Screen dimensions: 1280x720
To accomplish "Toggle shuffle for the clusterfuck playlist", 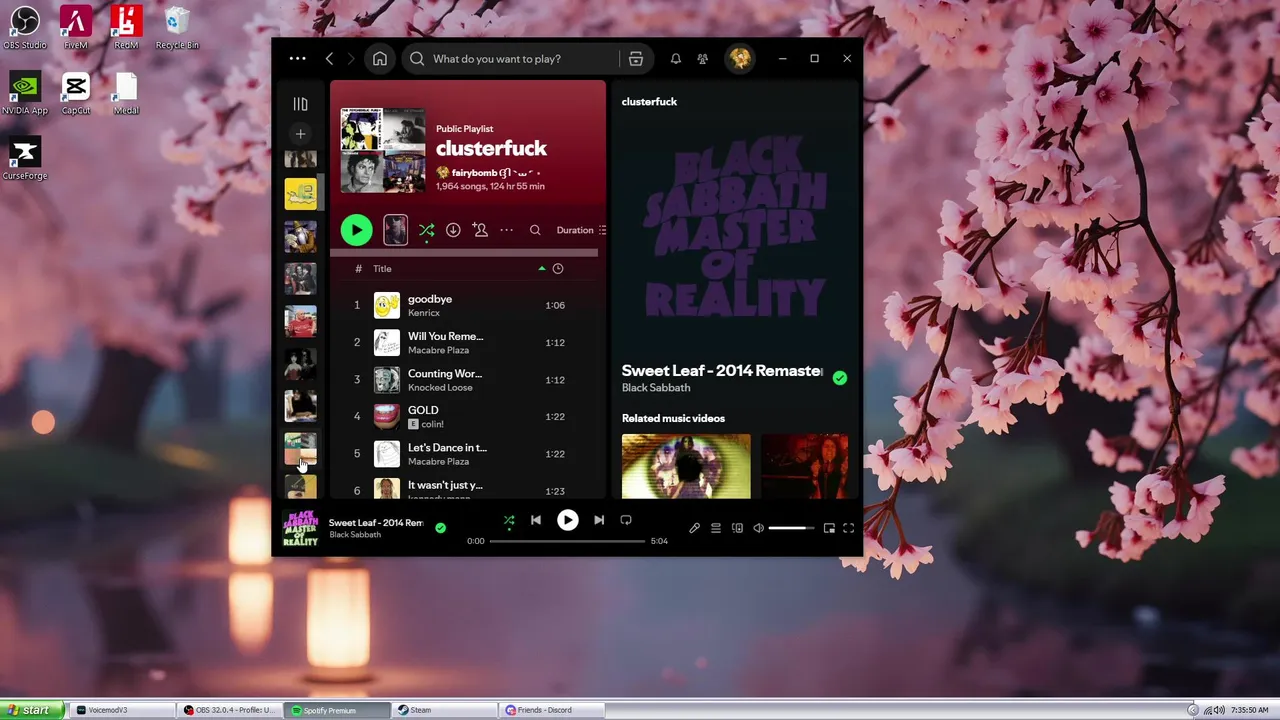I will pos(426,230).
